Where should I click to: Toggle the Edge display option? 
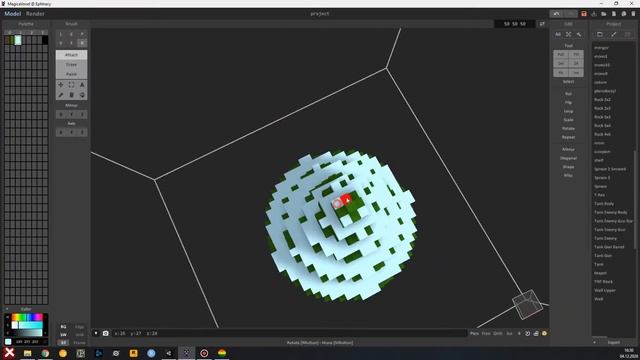click(x=80, y=327)
